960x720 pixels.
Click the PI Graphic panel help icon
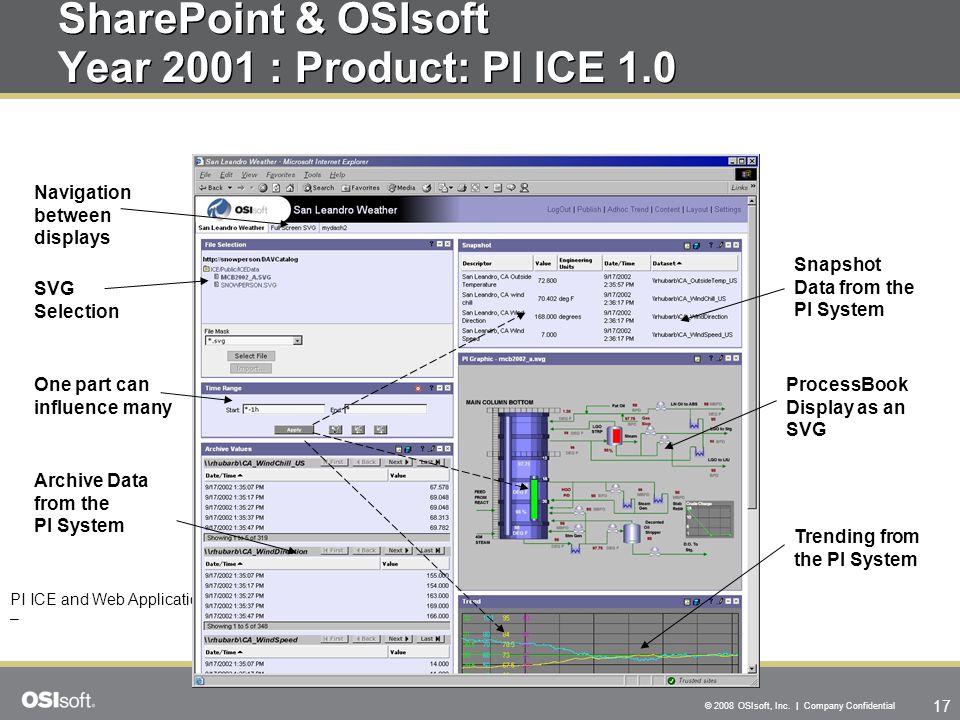[x=710, y=358]
